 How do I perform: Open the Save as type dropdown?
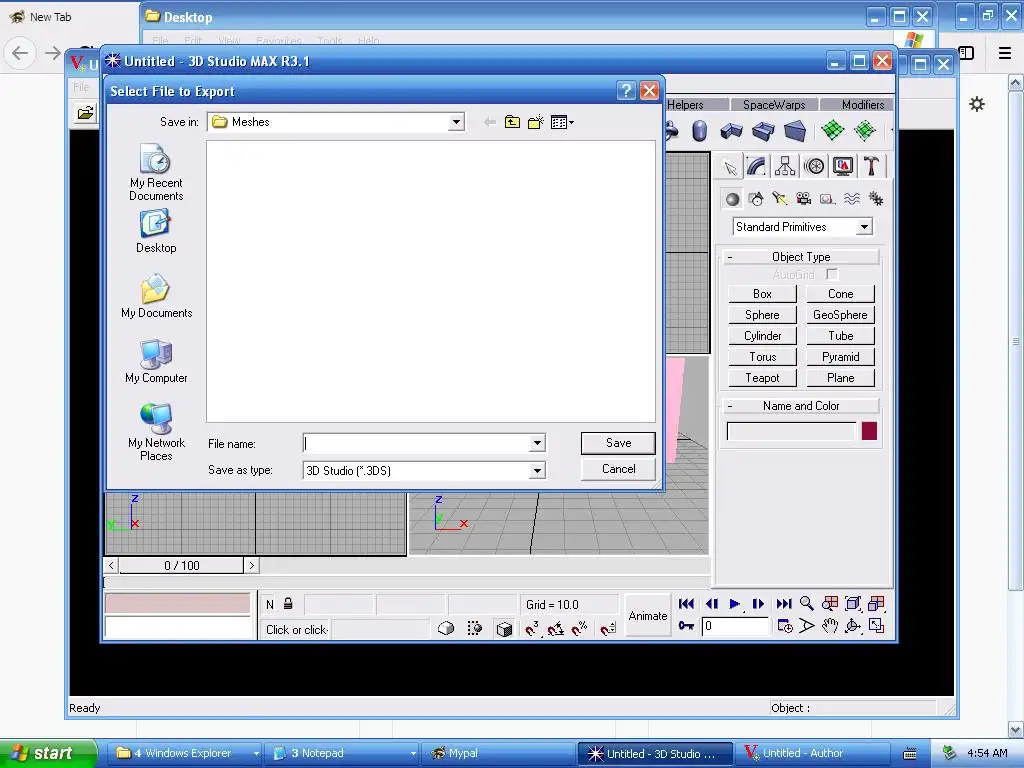coord(537,470)
